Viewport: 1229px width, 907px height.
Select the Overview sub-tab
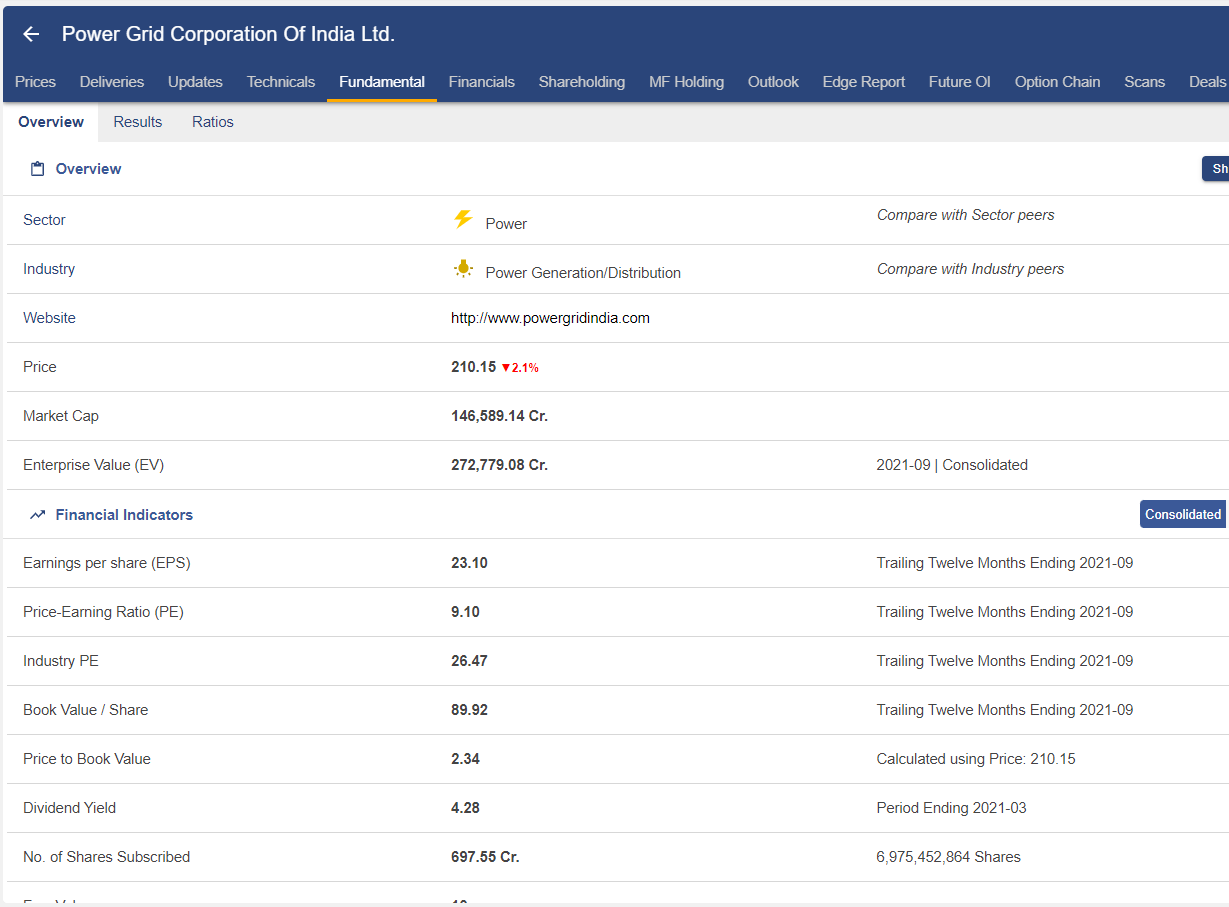51,122
